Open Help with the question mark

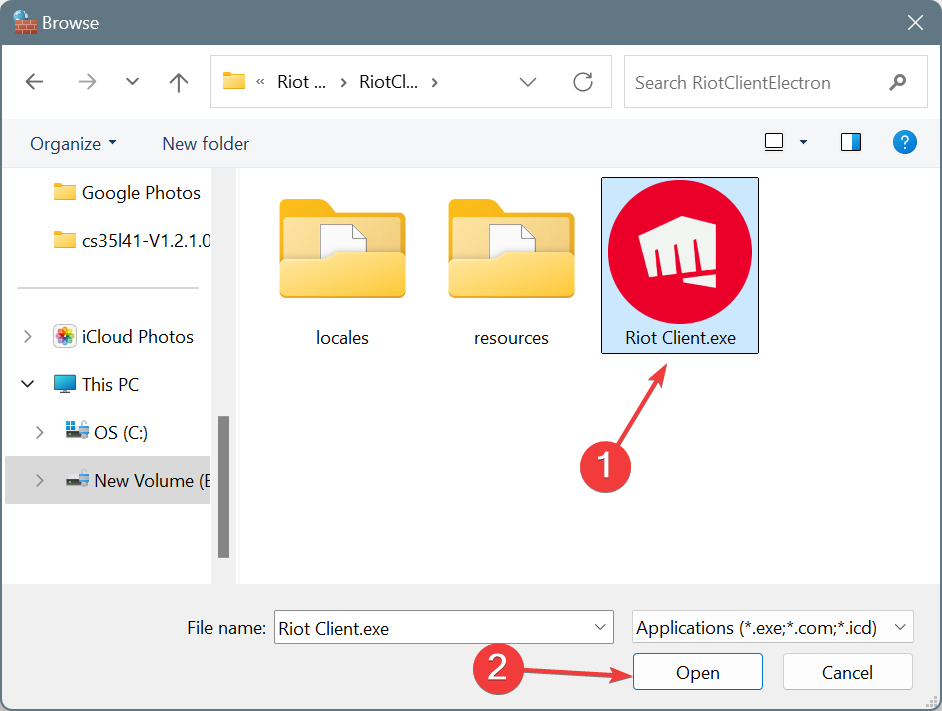pyautogui.click(x=904, y=142)
